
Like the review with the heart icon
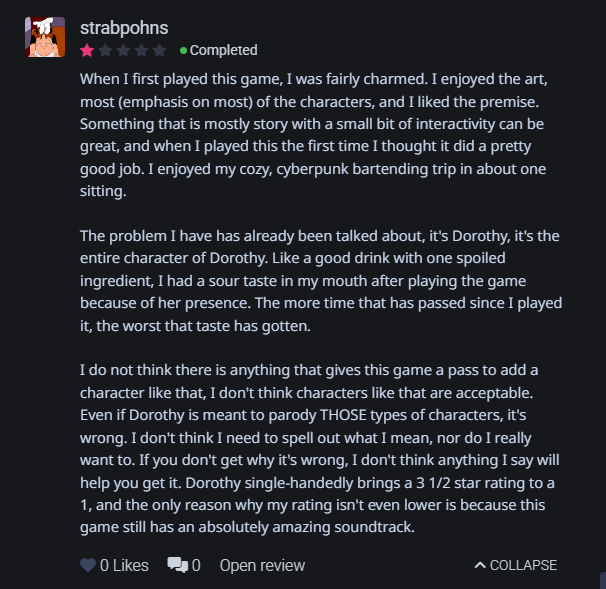pyautogui.click(x=88, y=565)
